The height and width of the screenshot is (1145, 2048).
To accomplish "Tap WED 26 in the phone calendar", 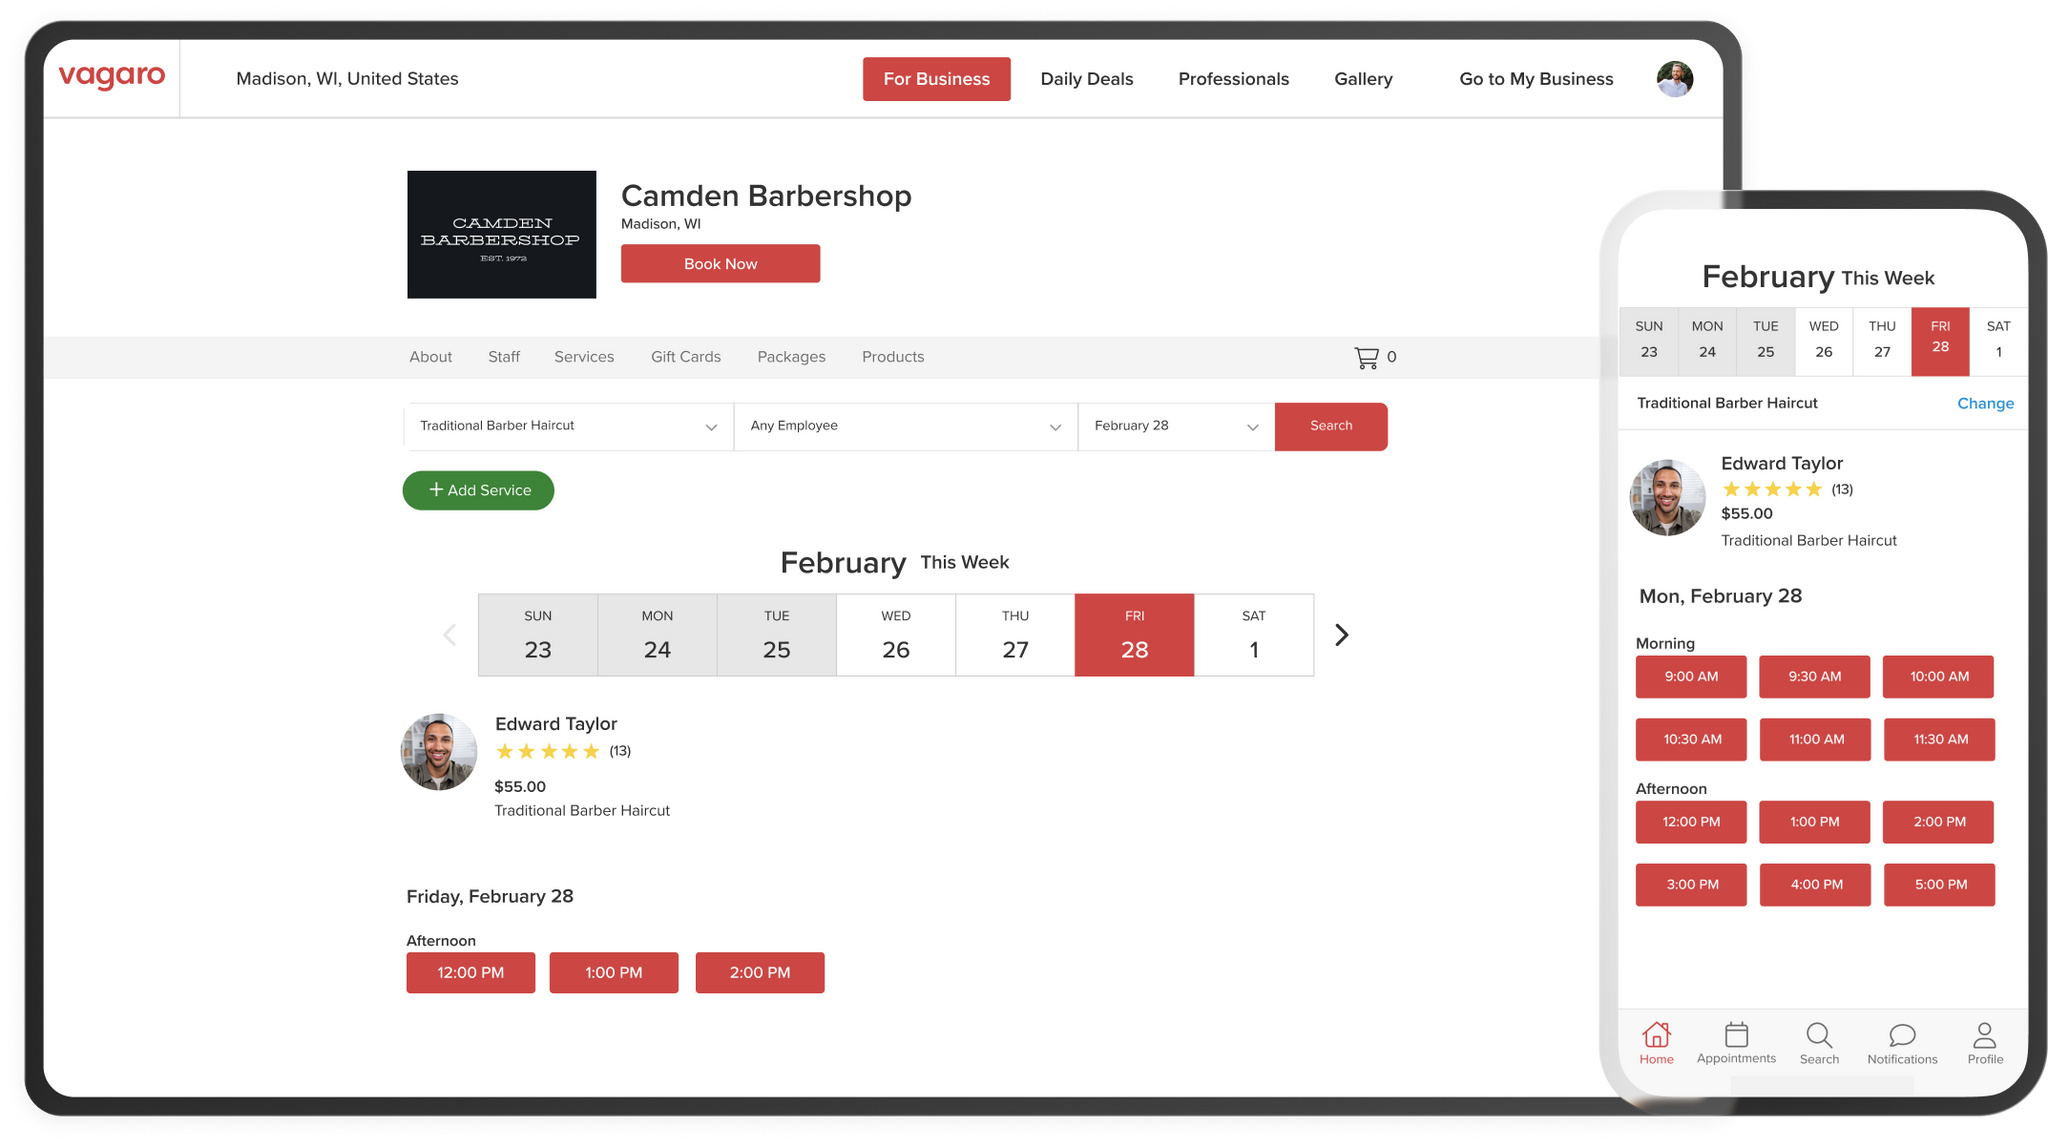I will tap(1824, 341).
